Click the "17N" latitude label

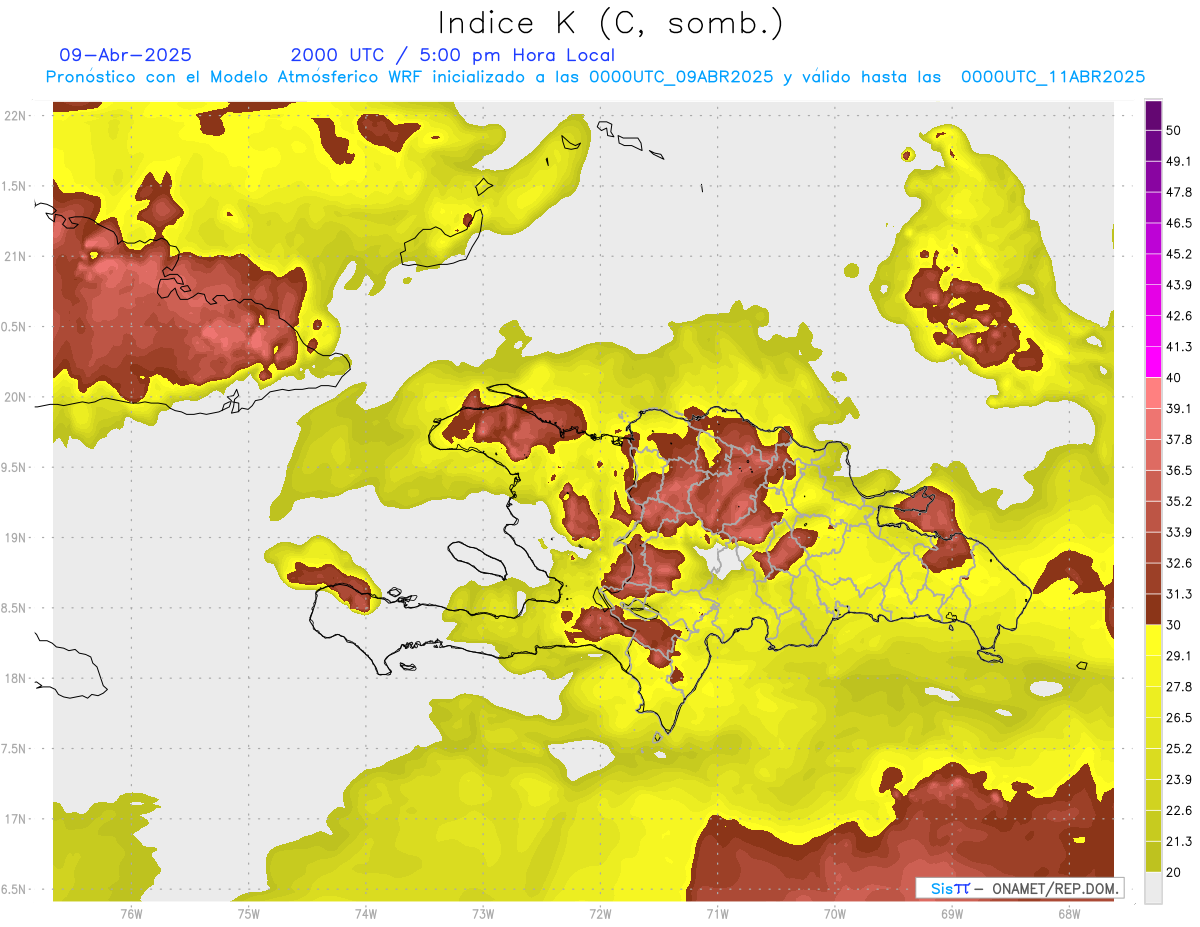[15, 819]
